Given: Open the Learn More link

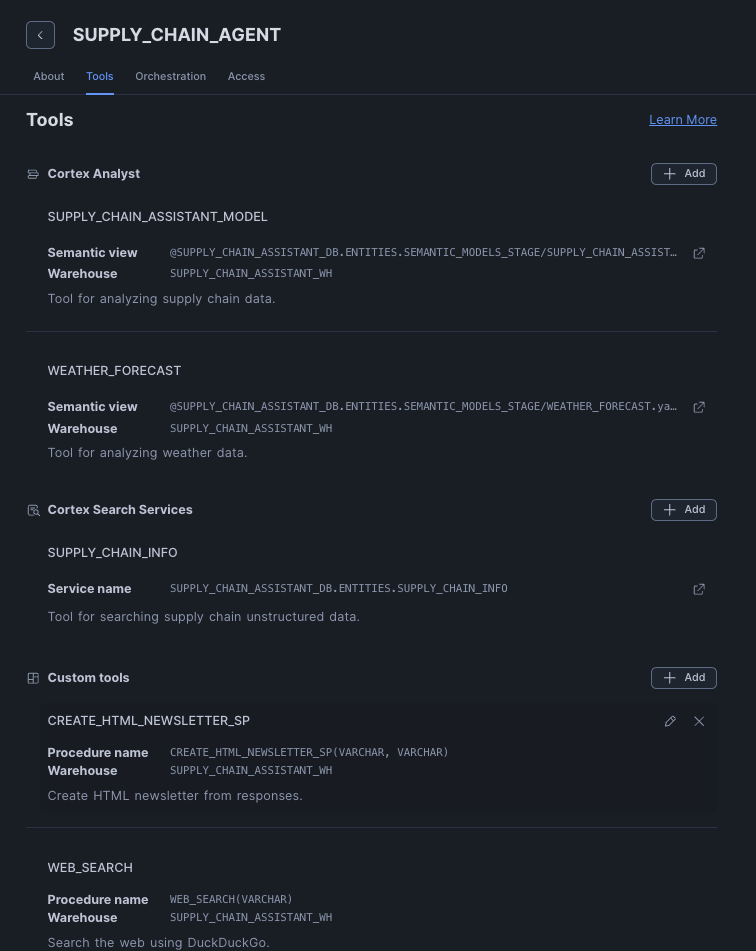Looking at the screenshot, I should coord(683,119).
